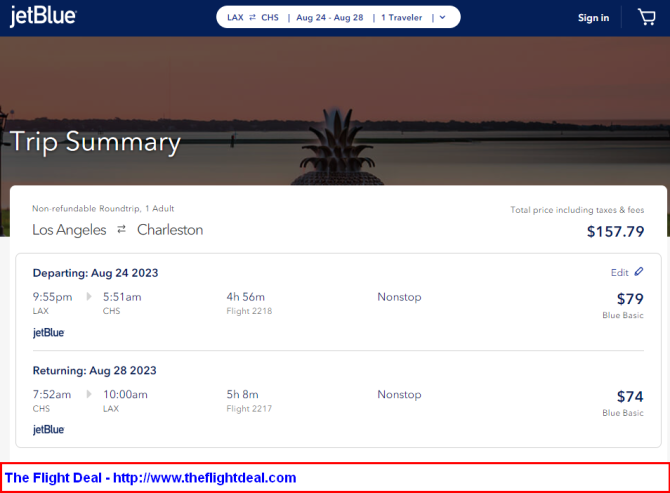Click the 9:55pm departure time

click(x=53, y=297)
